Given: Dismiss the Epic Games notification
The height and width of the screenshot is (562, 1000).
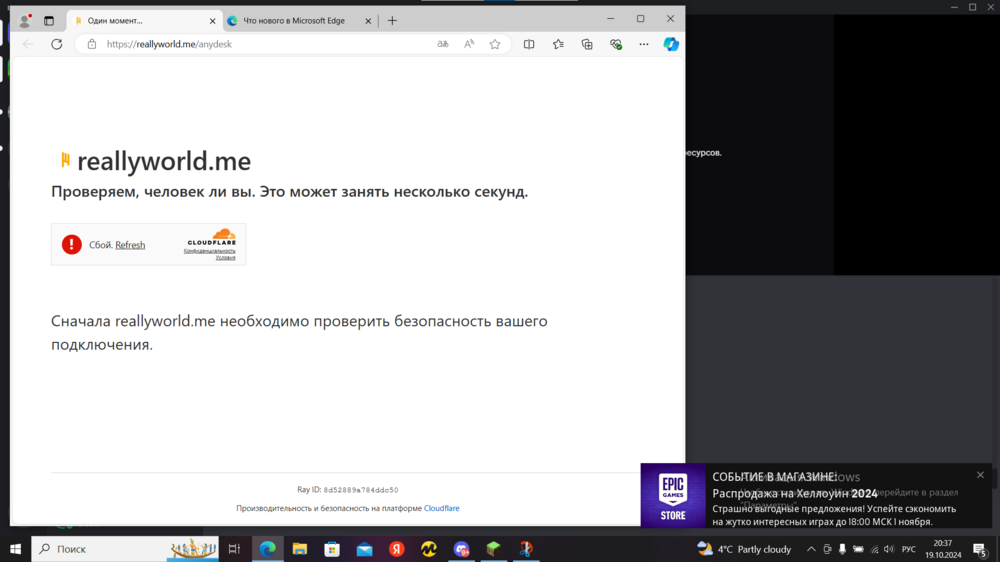Looking at the screenshot, I should coord(980,475).
